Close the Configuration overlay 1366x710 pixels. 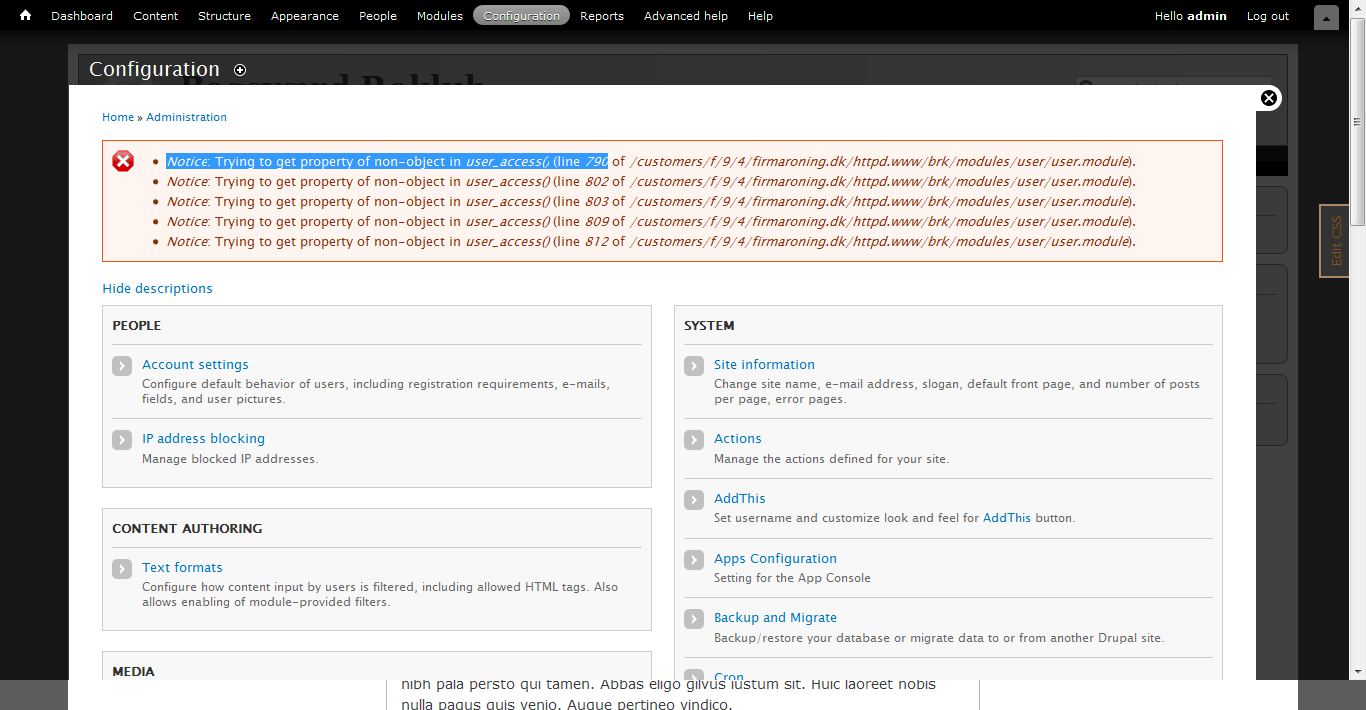1269,98
